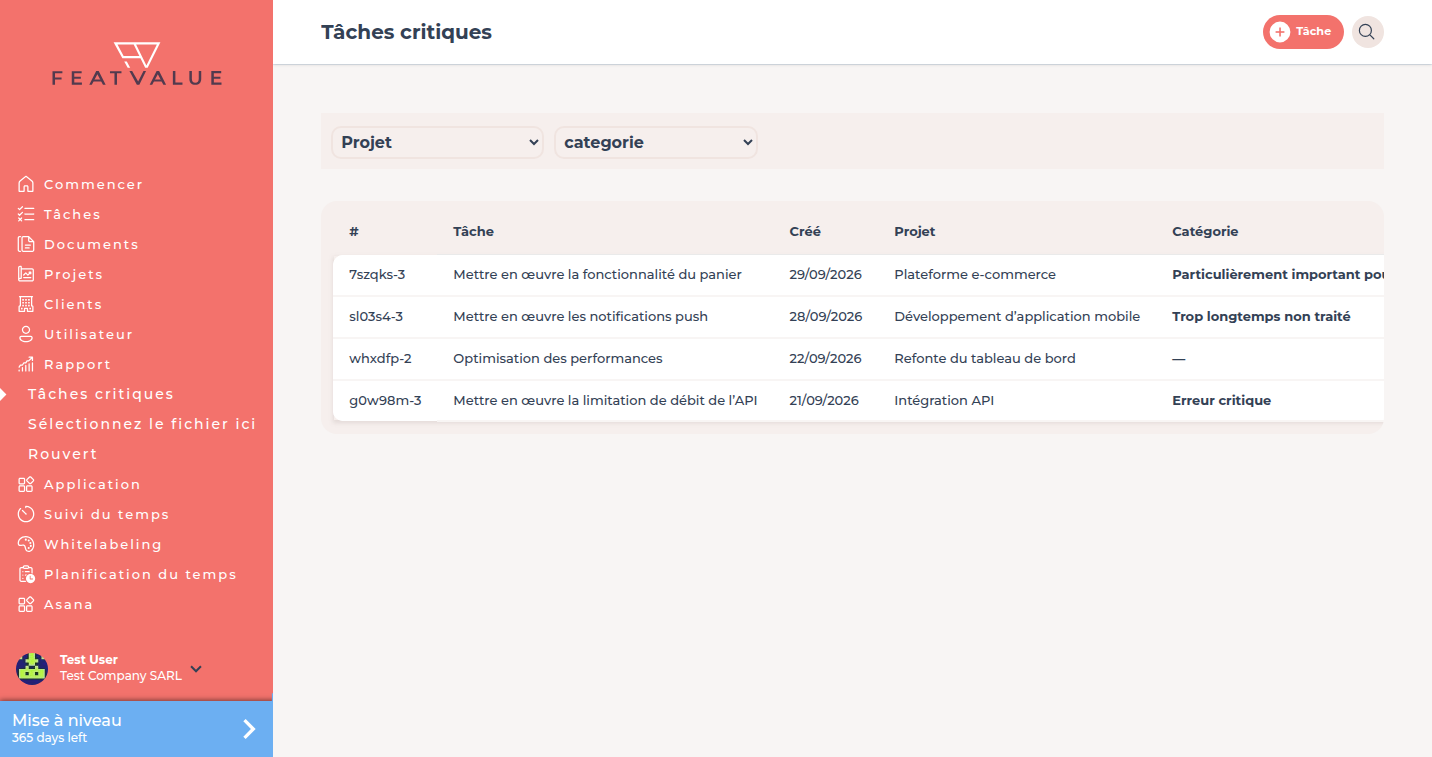Open task row 7szqks-3
The width and height of the screenshot is (1432, 757).
point(858,274)
